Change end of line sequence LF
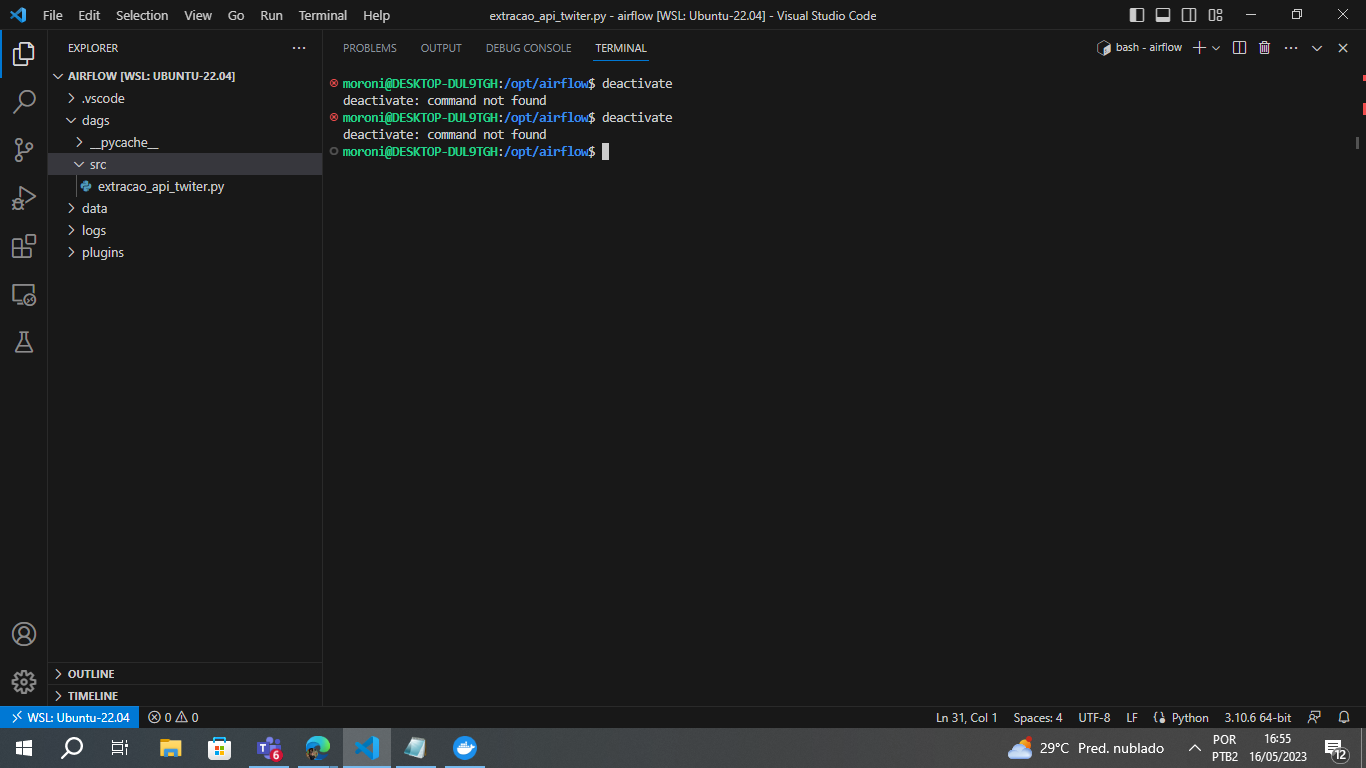The image size is (1366, 768). point(1132,717)
